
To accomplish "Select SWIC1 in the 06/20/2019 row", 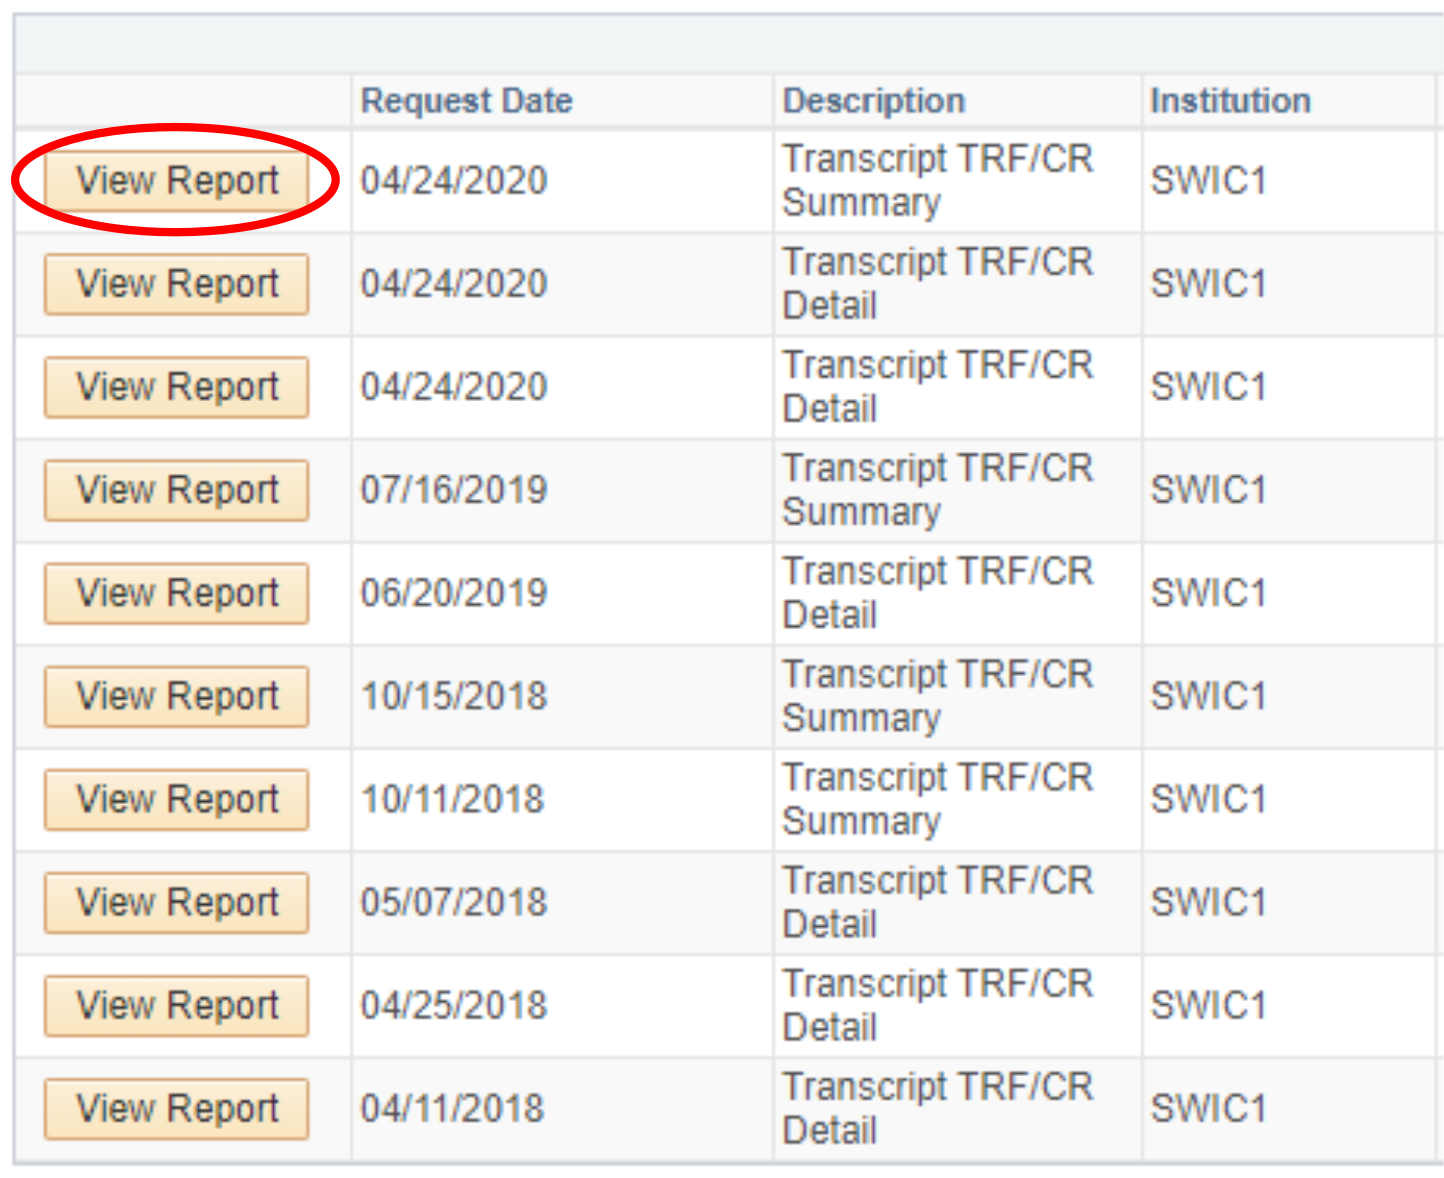I will (x=1208, y=593).
